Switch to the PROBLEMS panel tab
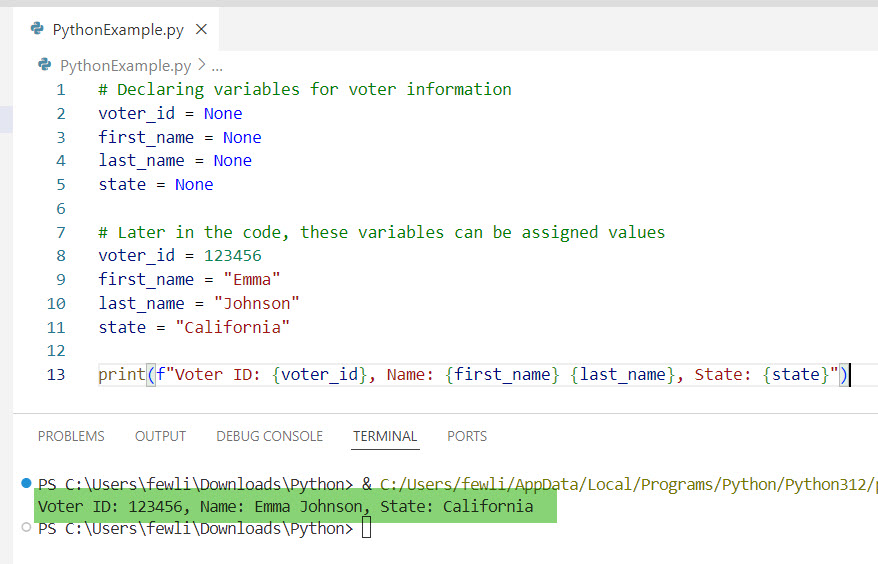The height and width of the screenshot is (564, 878). click(x=71, y=436)
